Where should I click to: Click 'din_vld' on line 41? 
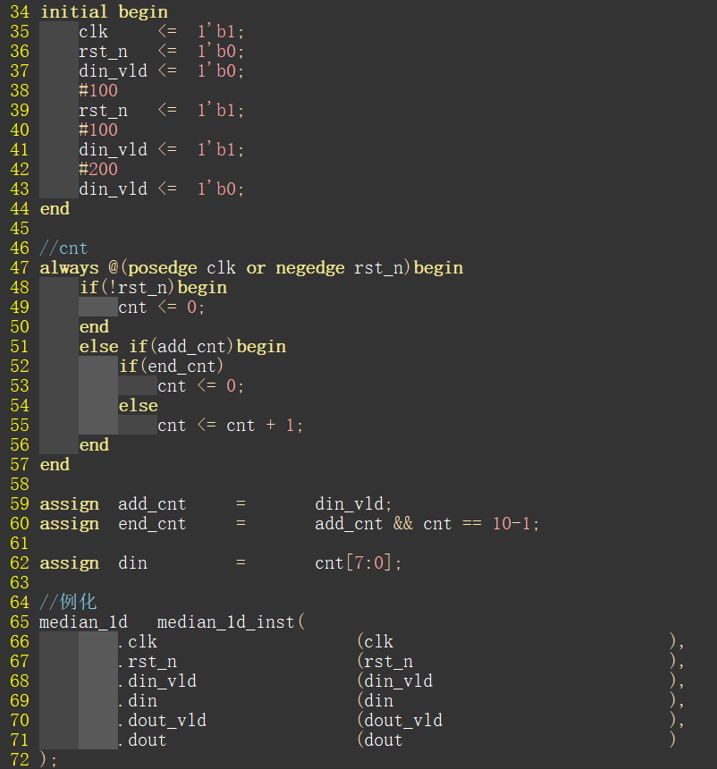pyautogui.click(x=113, y=150)
